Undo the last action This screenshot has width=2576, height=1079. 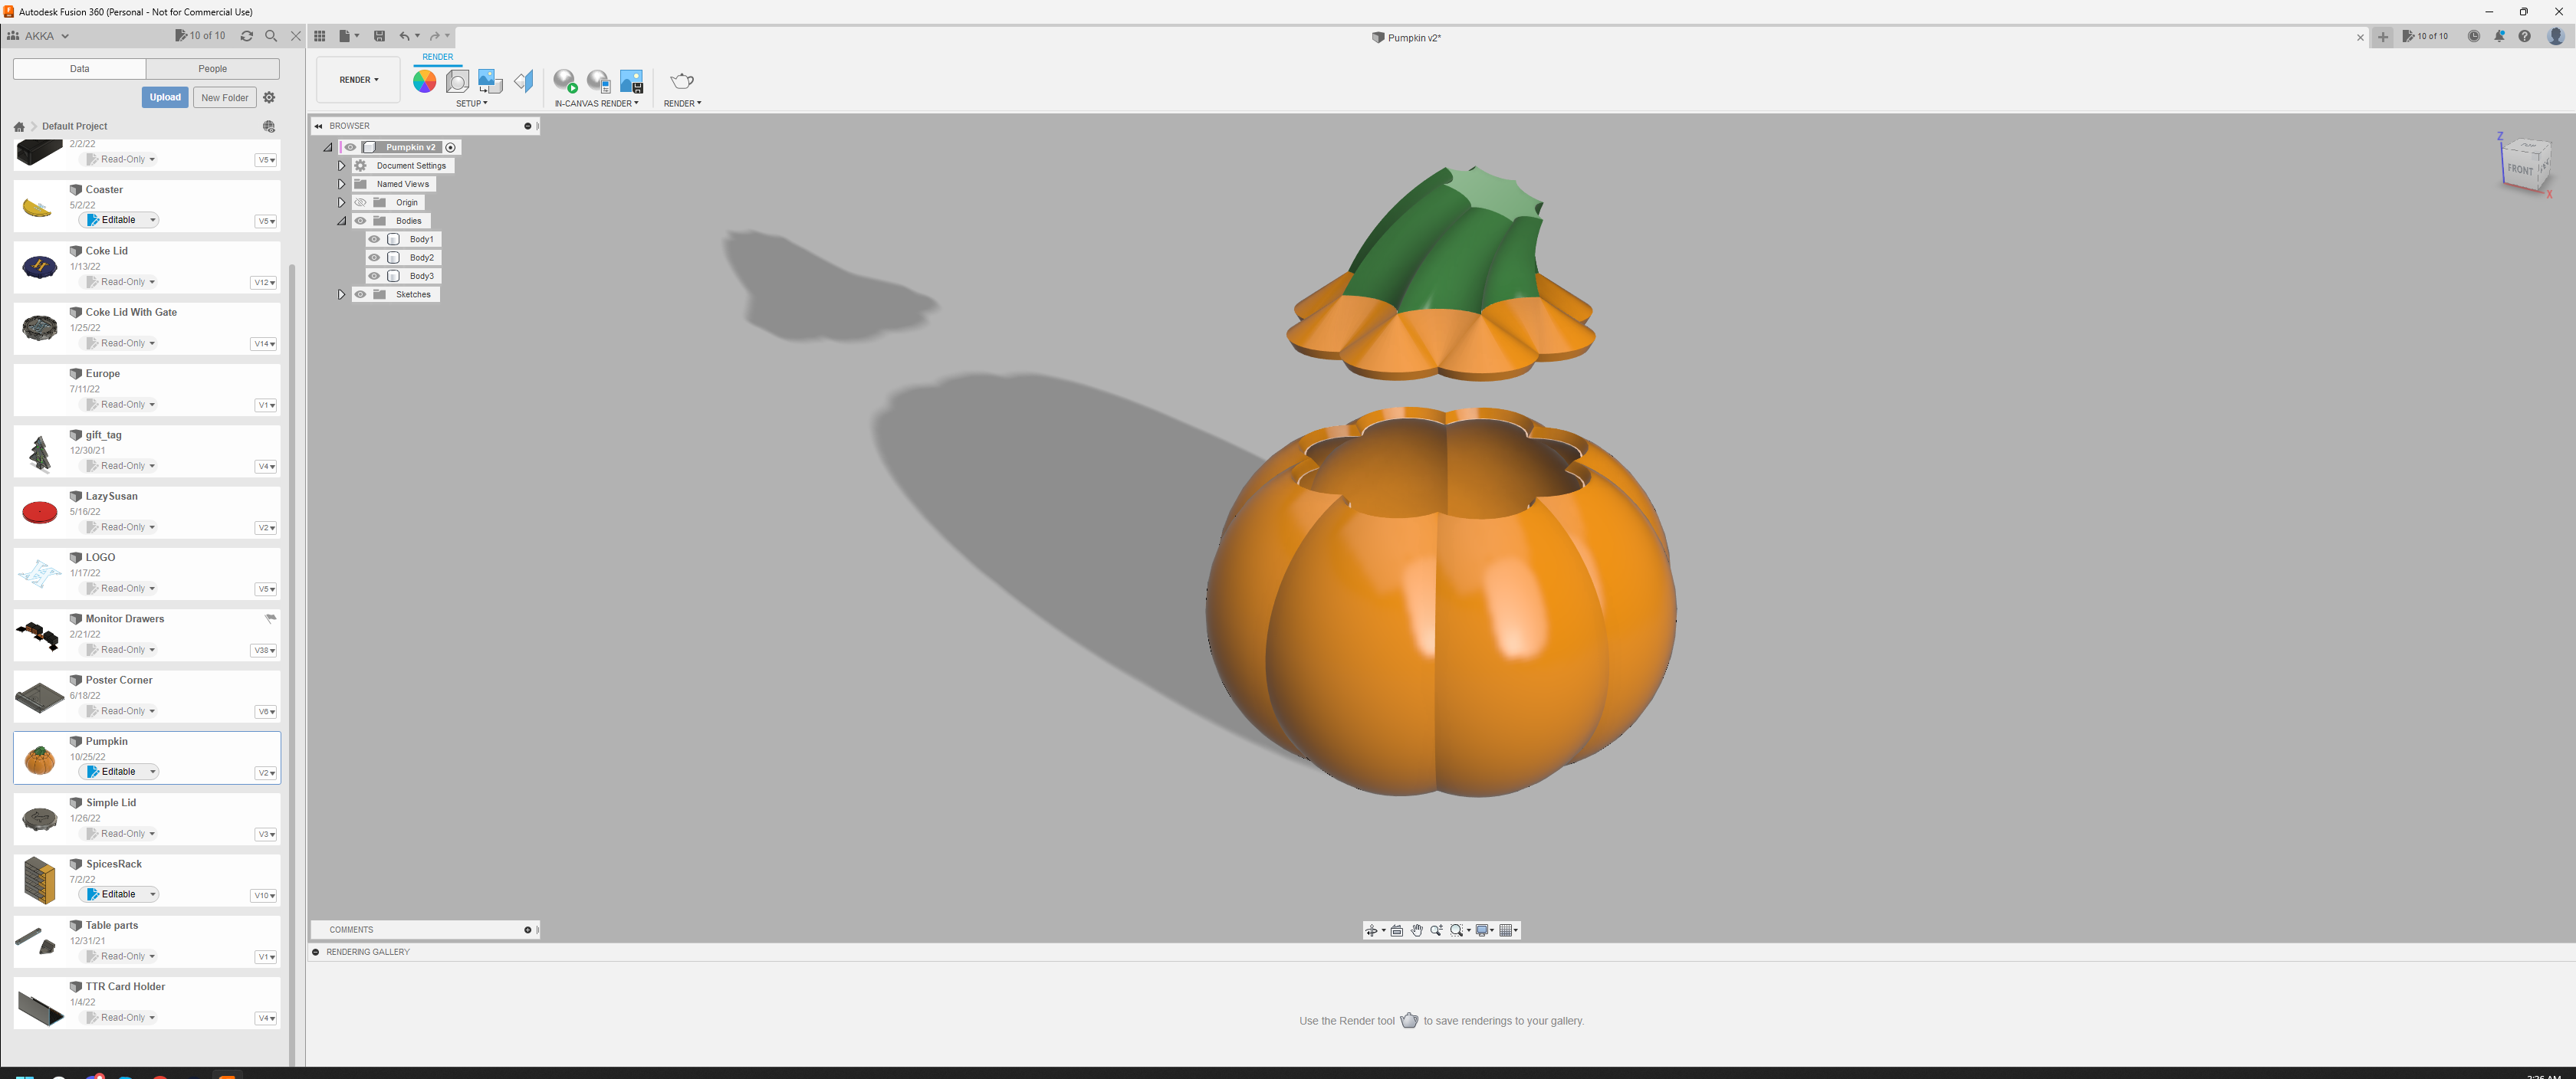coord(405,36)
